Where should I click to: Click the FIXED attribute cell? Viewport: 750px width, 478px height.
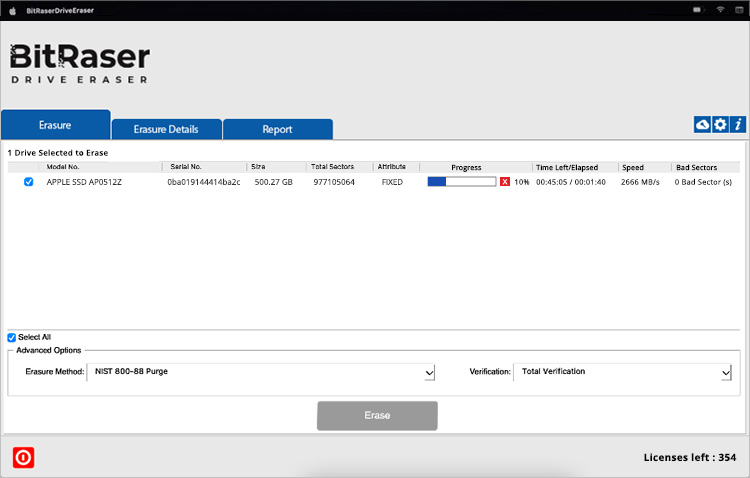(x=392, y=182)
